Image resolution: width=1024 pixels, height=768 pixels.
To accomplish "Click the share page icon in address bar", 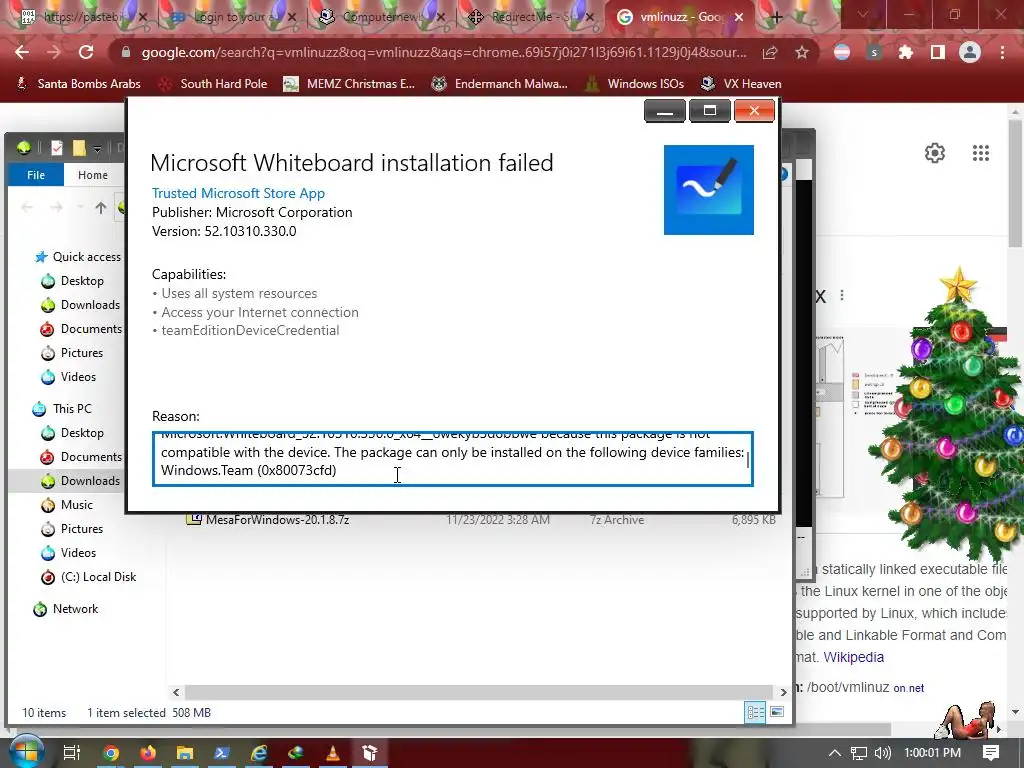I will [770, 52].
